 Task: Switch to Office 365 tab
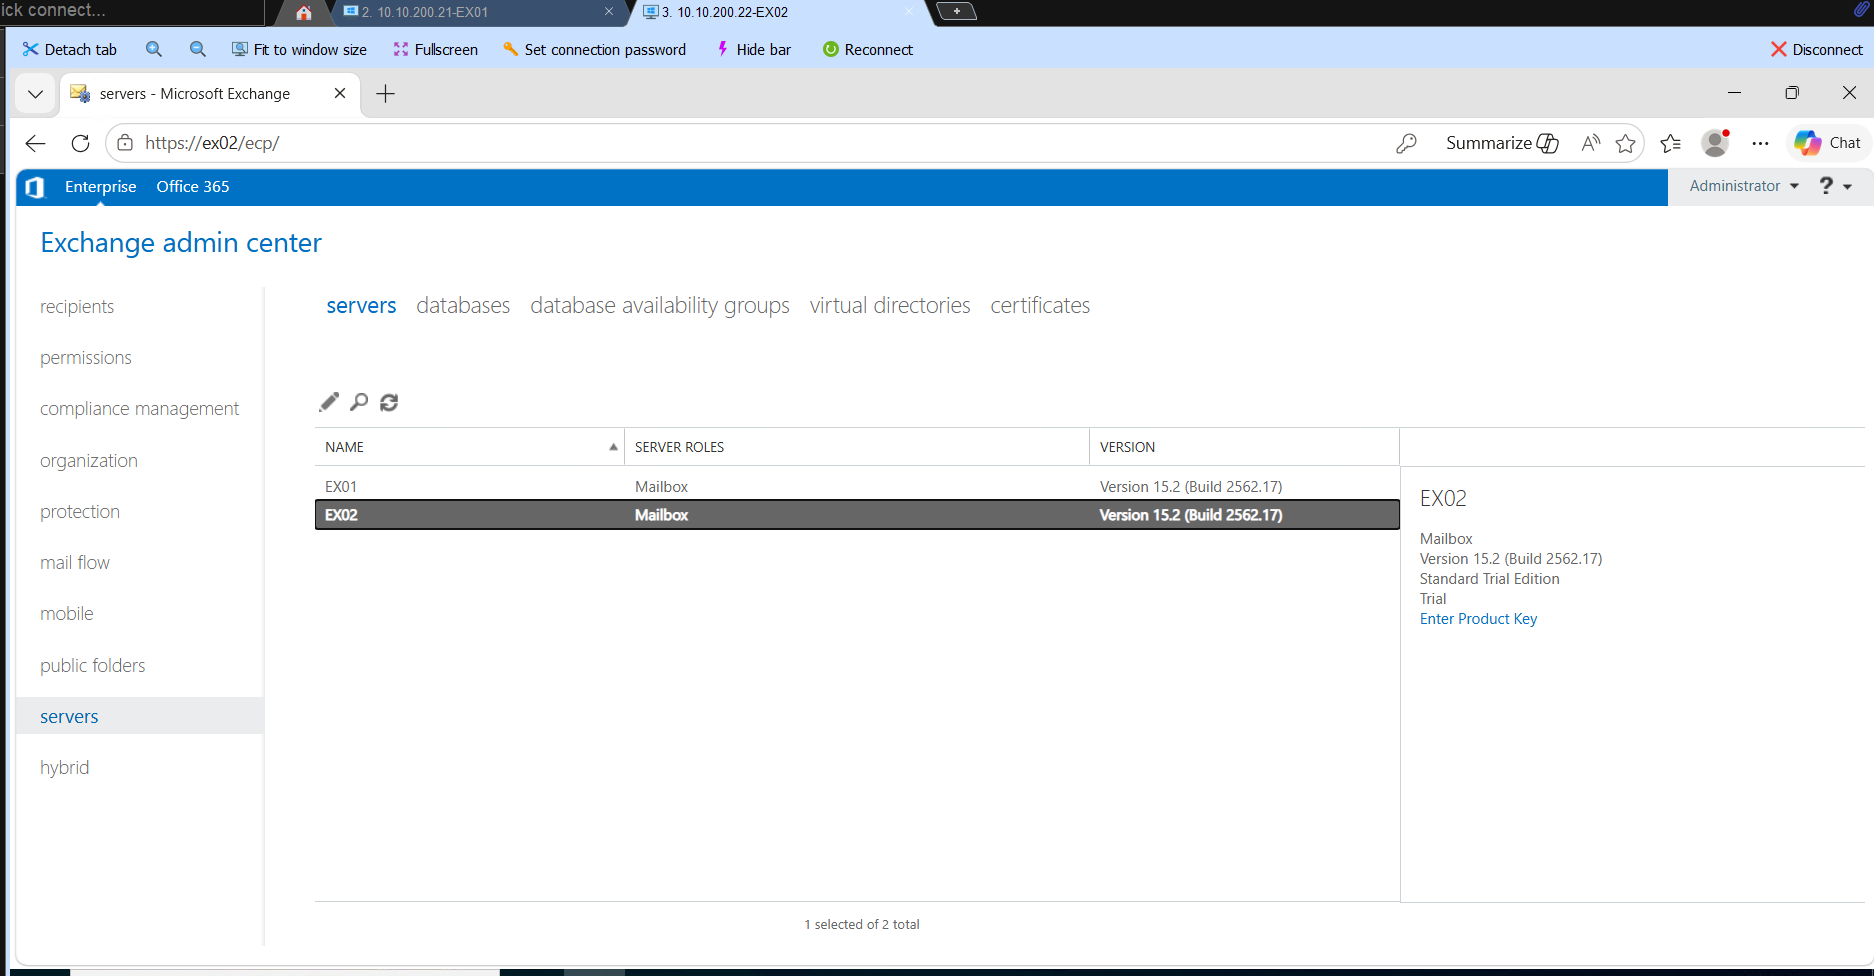[x=193, y=186]
